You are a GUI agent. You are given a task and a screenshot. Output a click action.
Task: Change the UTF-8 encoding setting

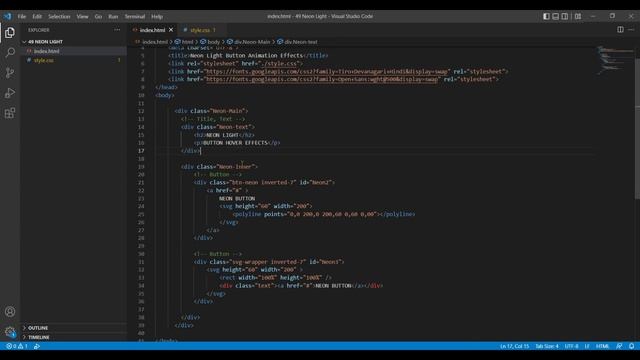point(571,346)
